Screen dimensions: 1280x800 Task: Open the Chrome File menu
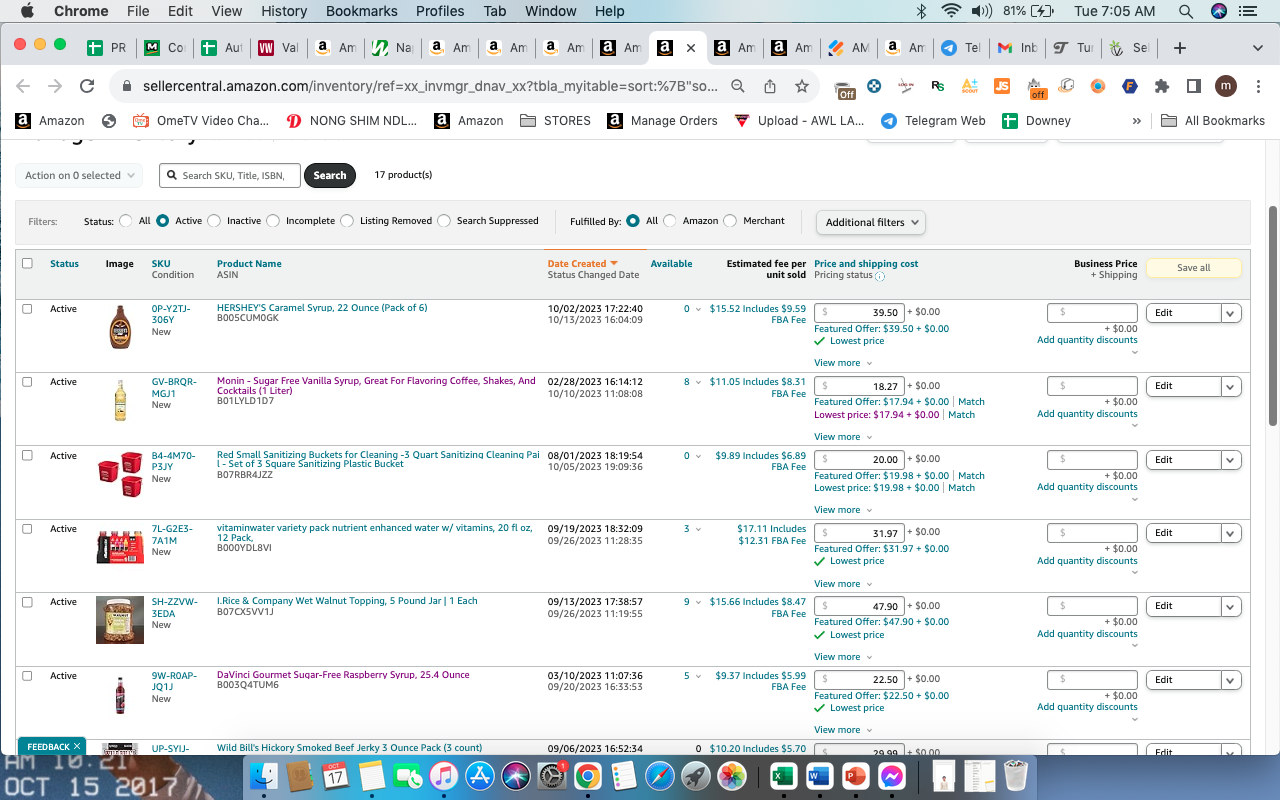138,11
